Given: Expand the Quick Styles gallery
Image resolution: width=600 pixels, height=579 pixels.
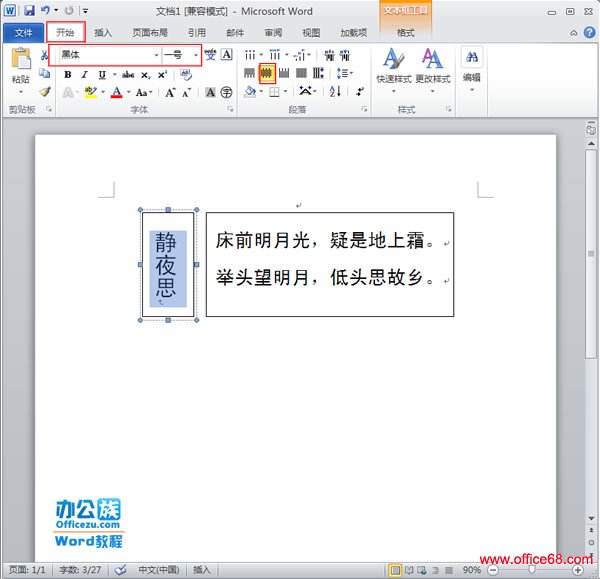Looking at the screenshot, I should [x=394, y=71].
